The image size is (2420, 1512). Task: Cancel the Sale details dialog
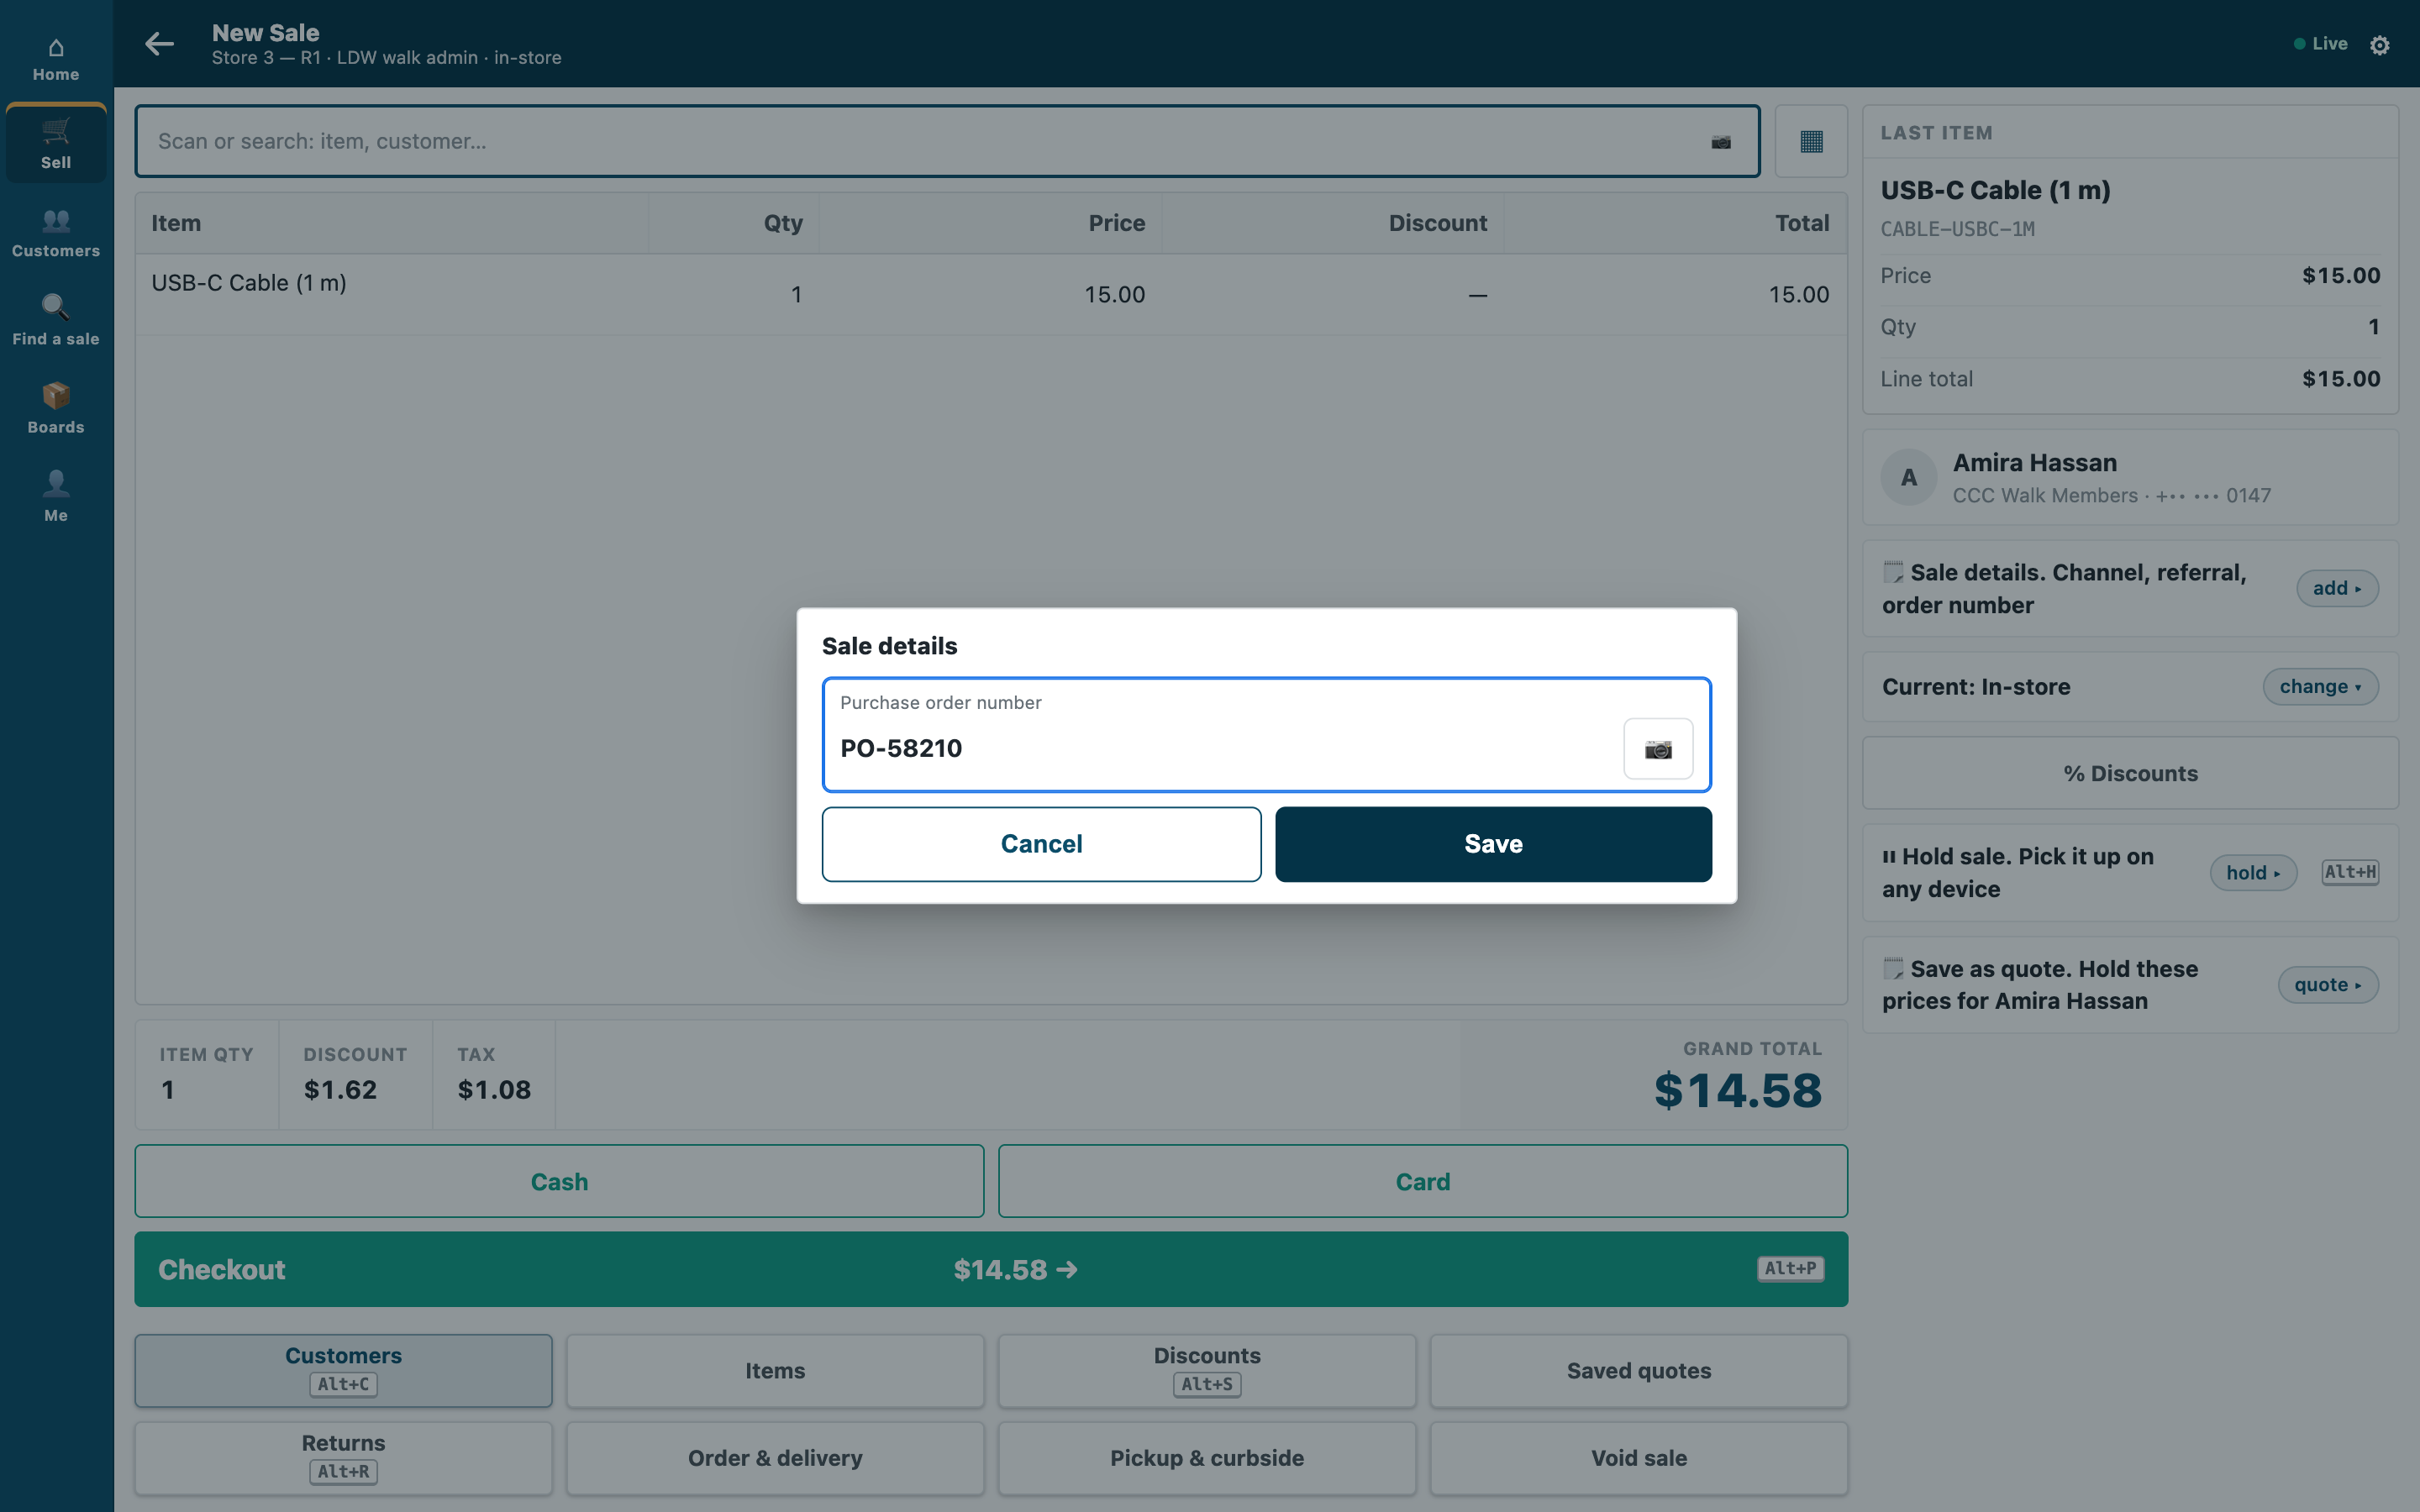(1041, 844)
